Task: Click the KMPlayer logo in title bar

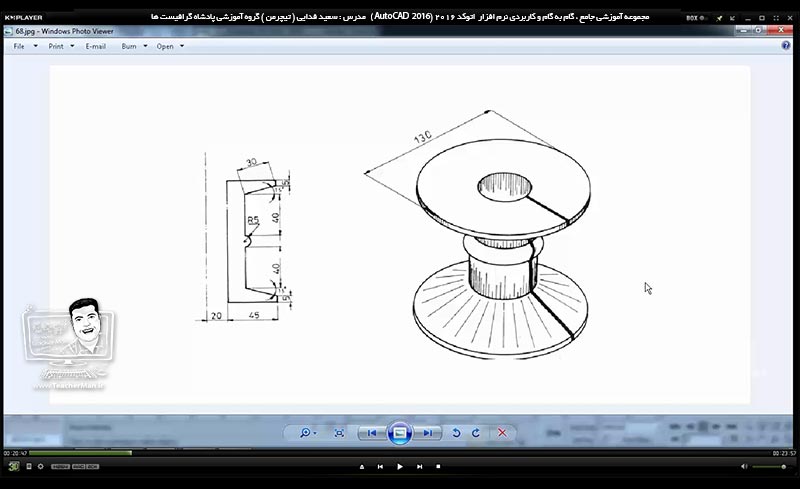Action: pyautogui.click(x=23, y=17)
